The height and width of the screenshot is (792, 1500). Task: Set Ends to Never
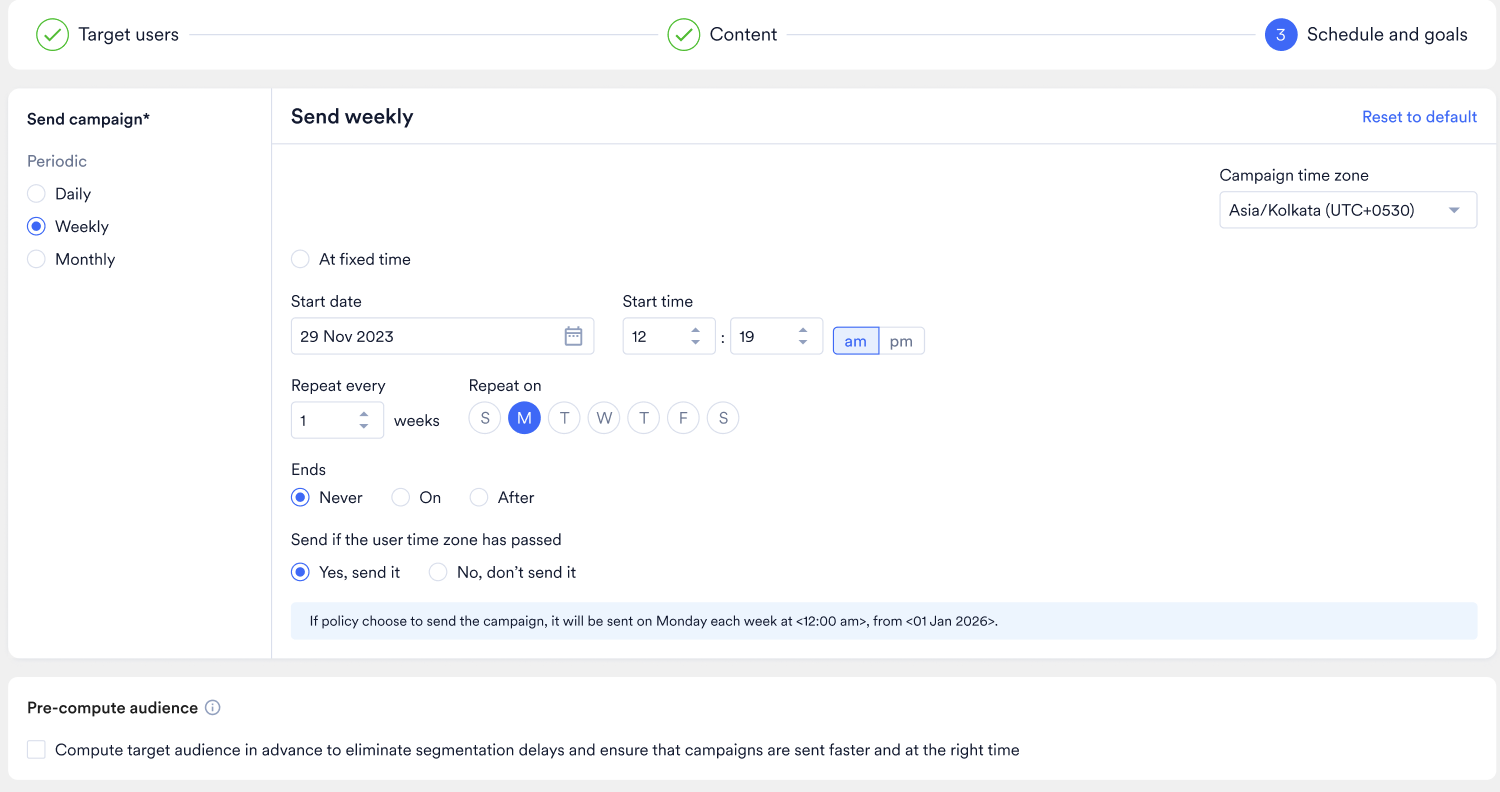coord(300,497)
